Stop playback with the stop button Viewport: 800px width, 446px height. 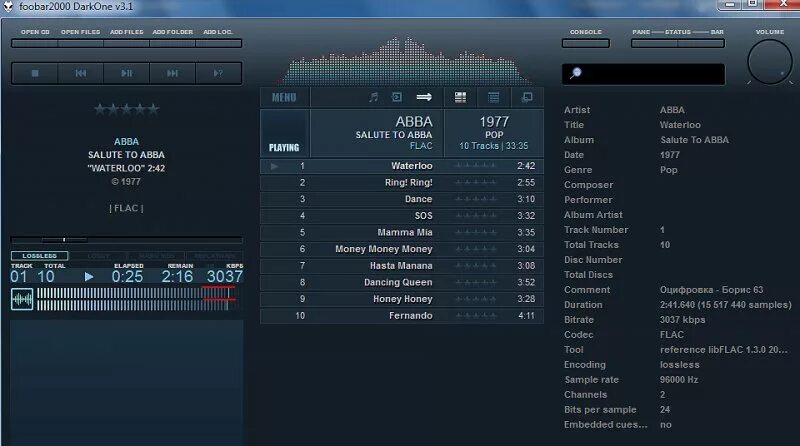point(35,73)
